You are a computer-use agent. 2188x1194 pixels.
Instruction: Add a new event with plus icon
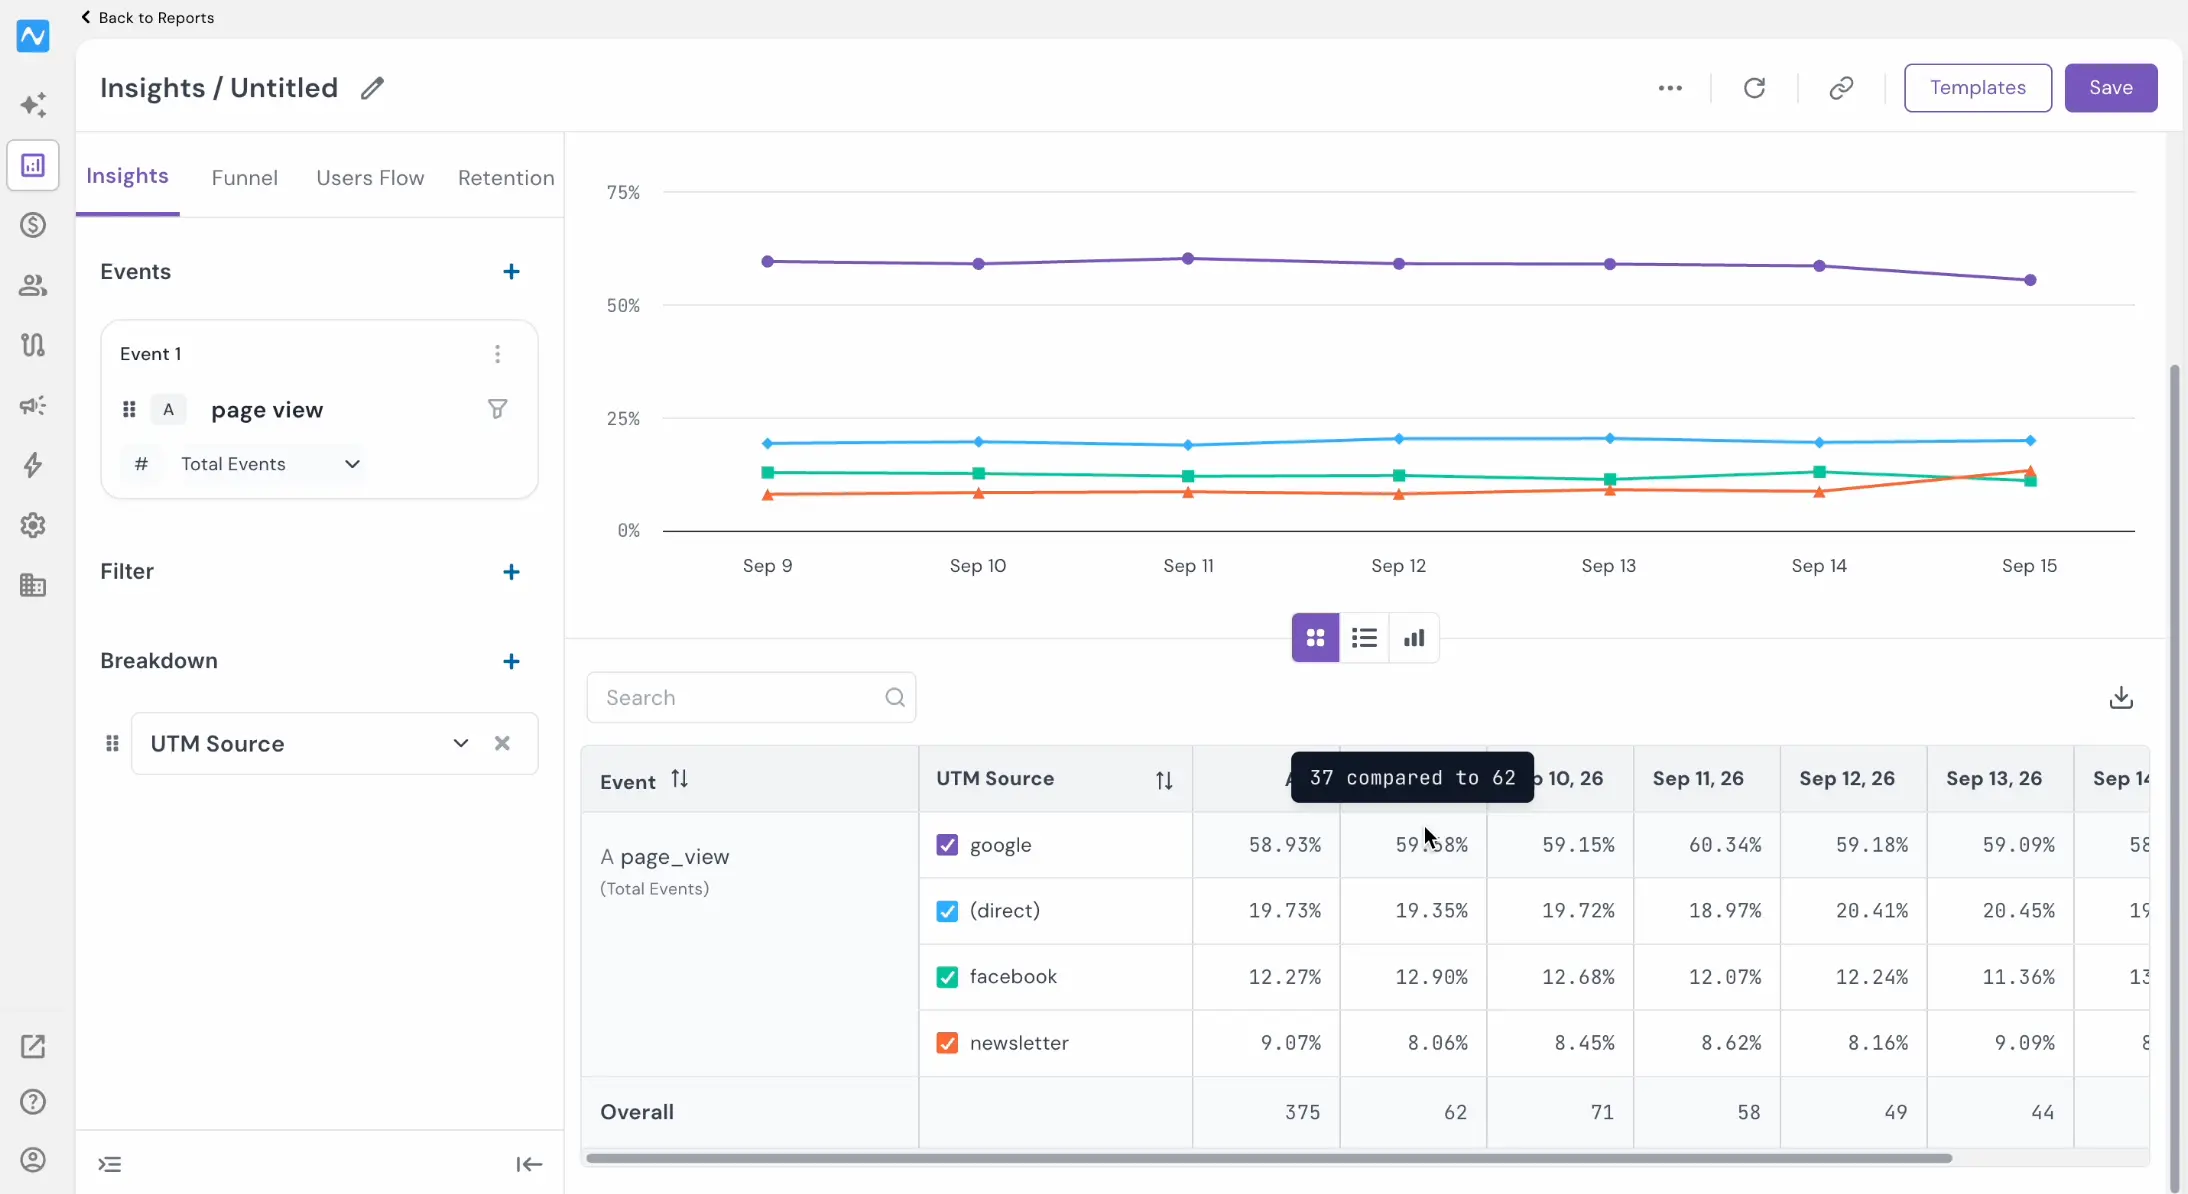(x=511, y=272)
